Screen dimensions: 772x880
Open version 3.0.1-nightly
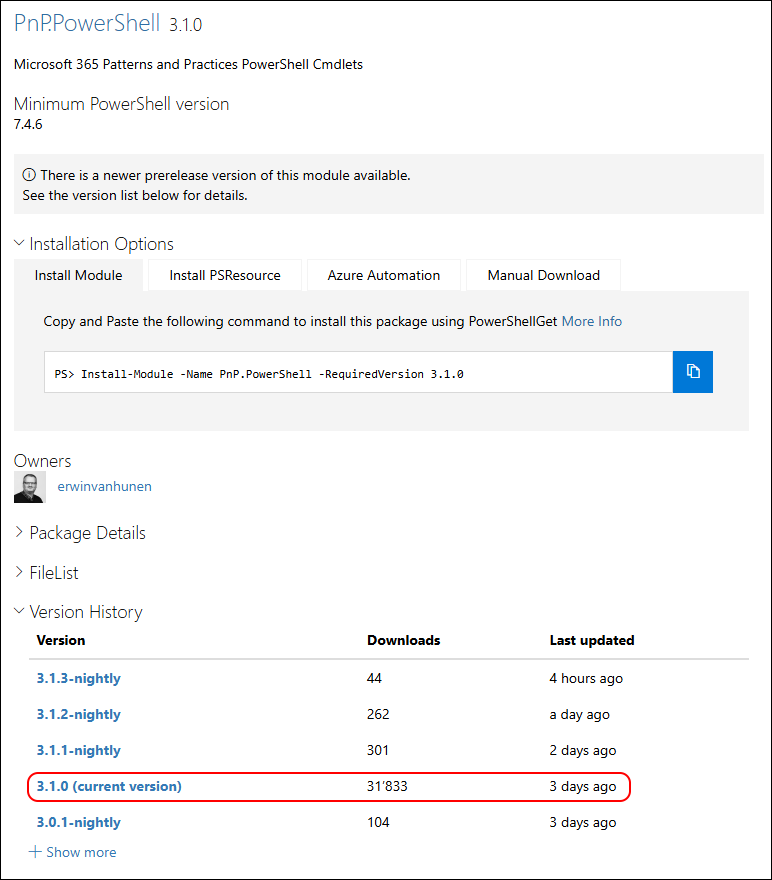79,822
